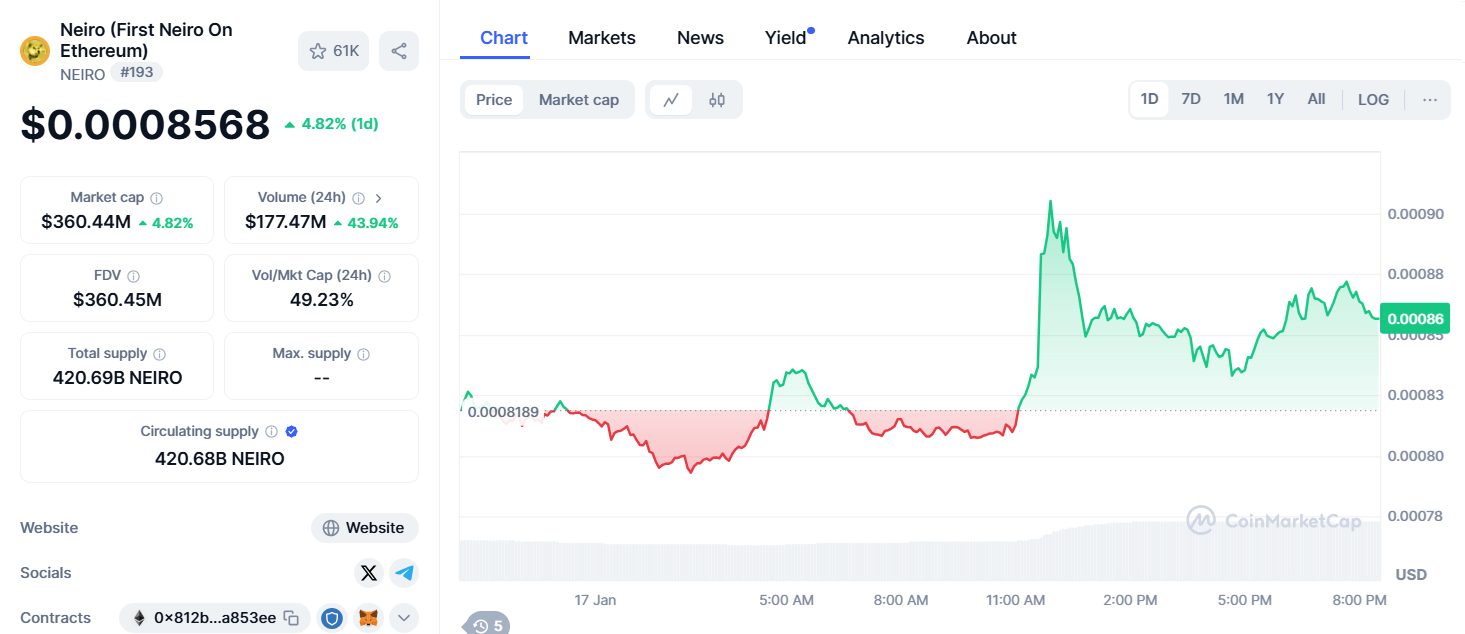Open the Telegram social link
This screenshot has width=1465, height=634.
pyautogui.click(x=404, y=573)
